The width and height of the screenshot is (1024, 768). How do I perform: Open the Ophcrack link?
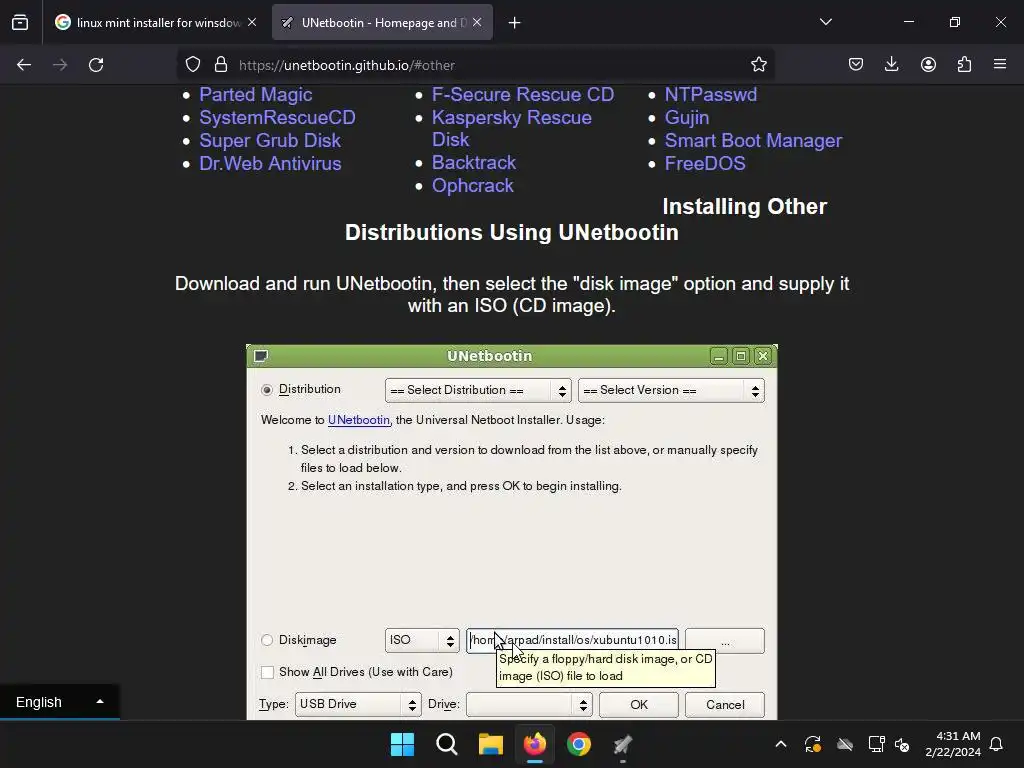pos(472,185)
